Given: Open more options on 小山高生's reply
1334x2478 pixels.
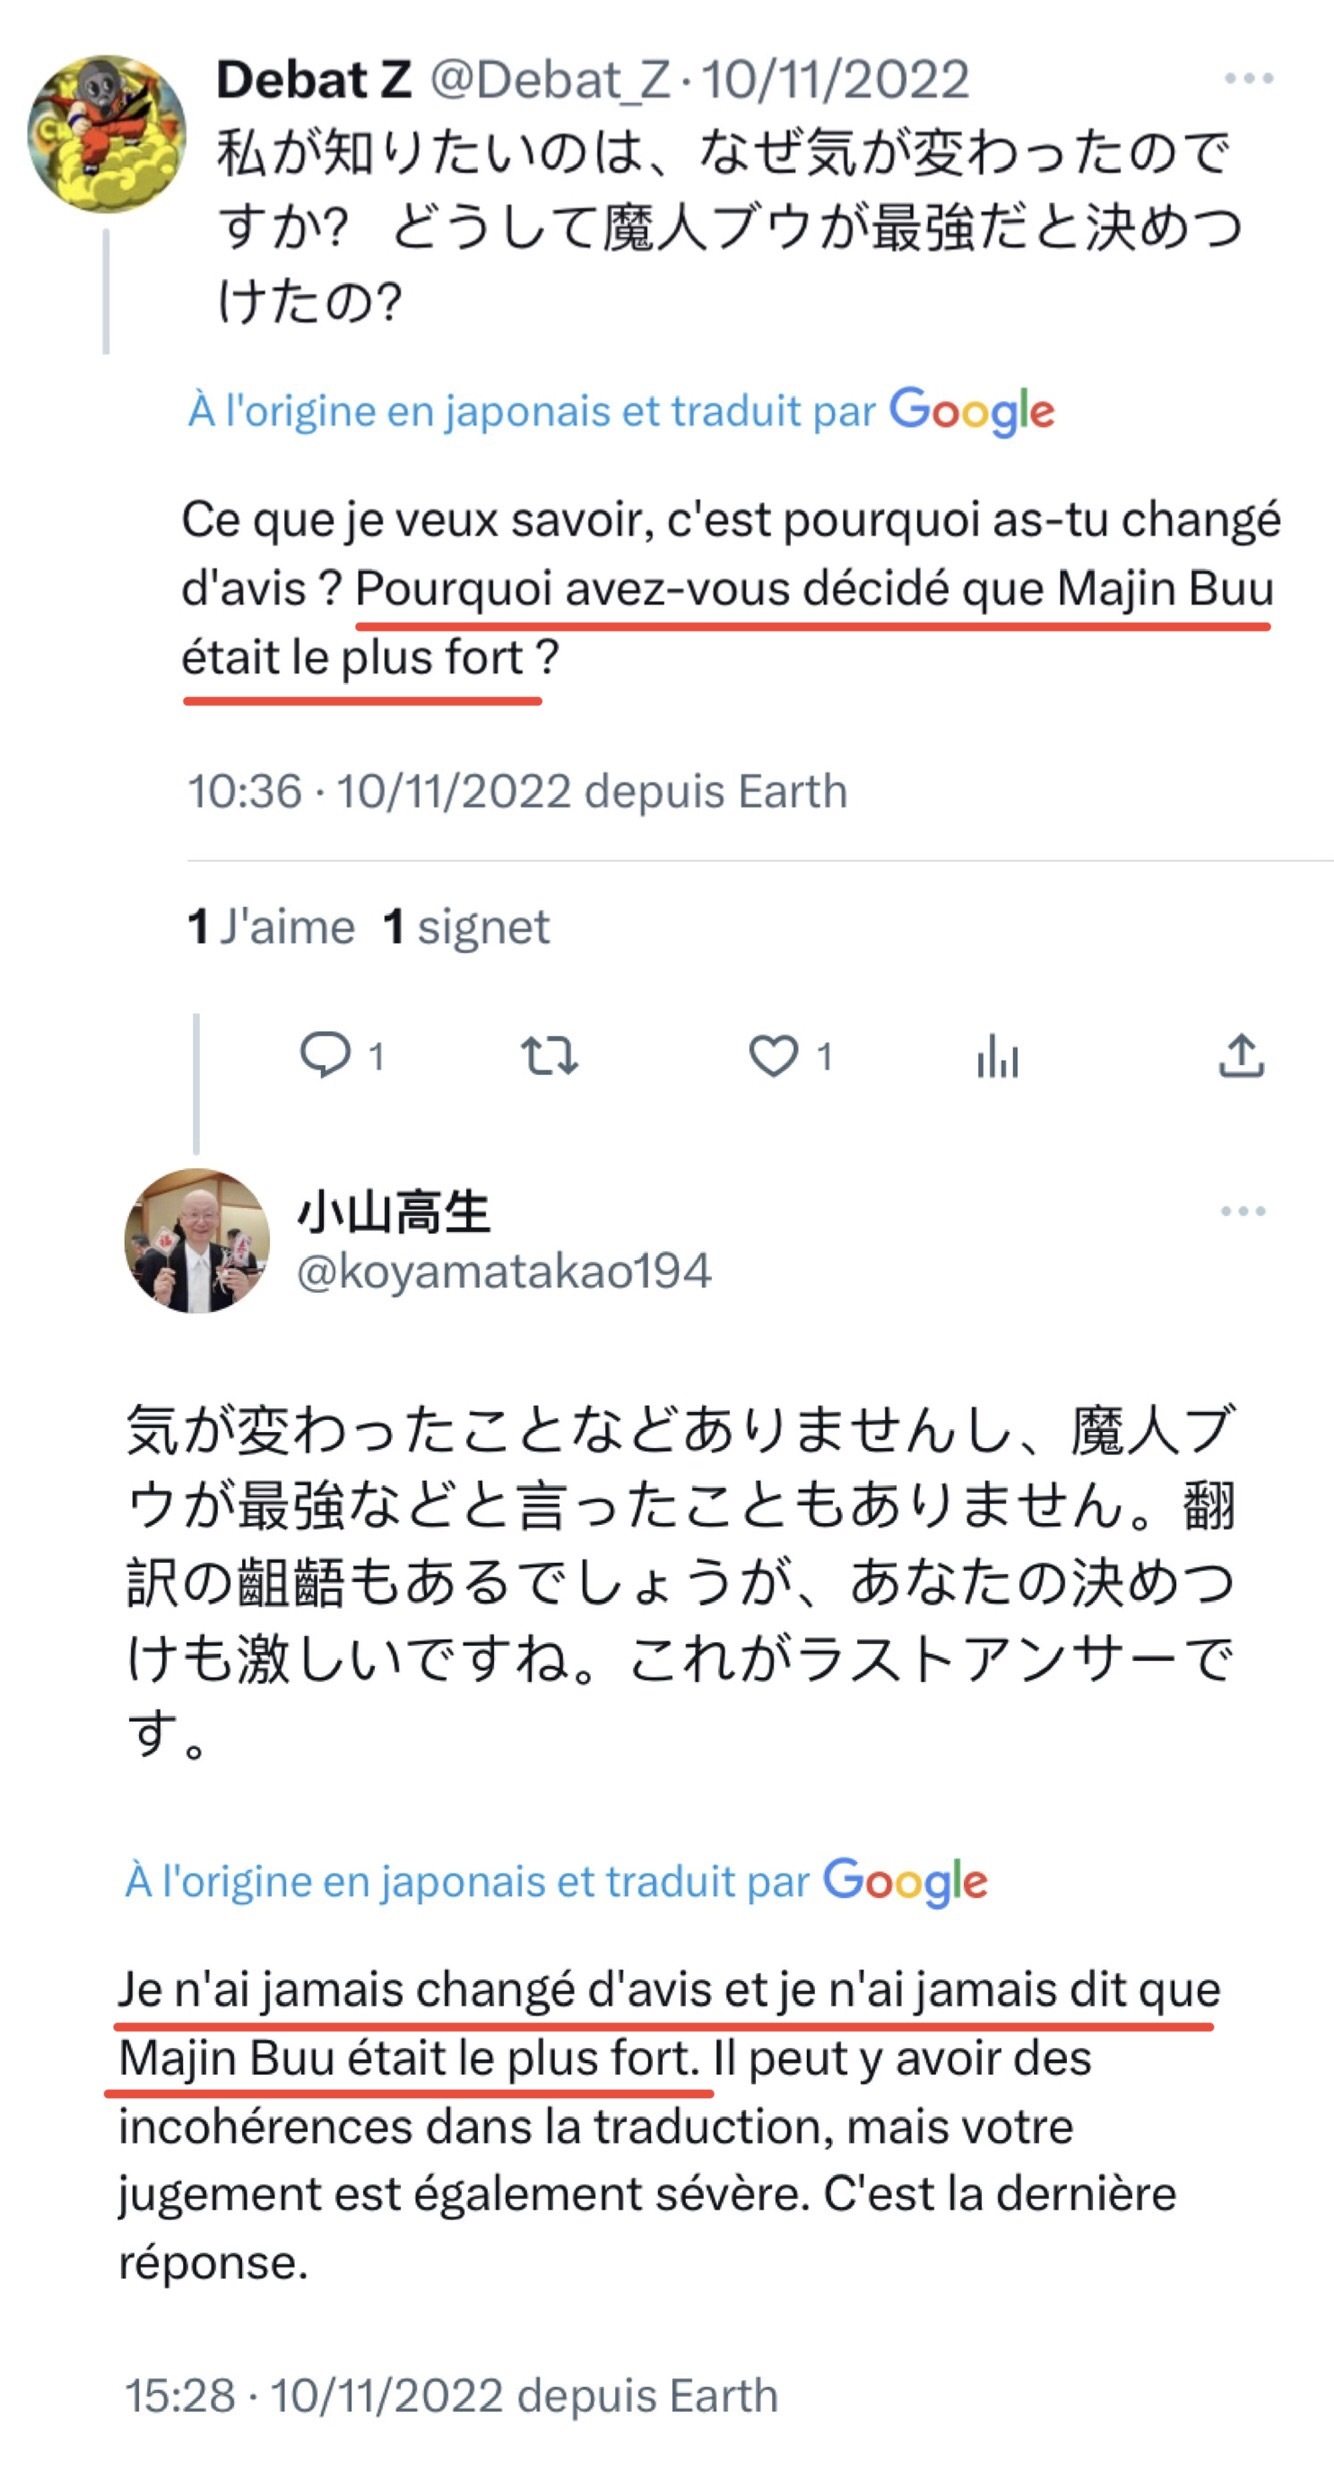Looking at the screenshot, I should pos(1243,1211).
